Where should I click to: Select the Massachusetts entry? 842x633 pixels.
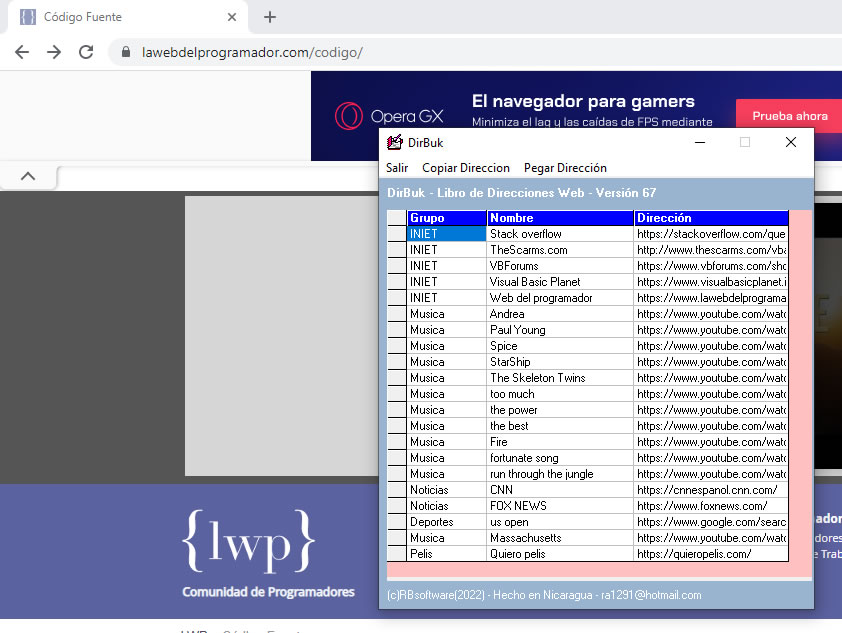(x=561, y=538)
